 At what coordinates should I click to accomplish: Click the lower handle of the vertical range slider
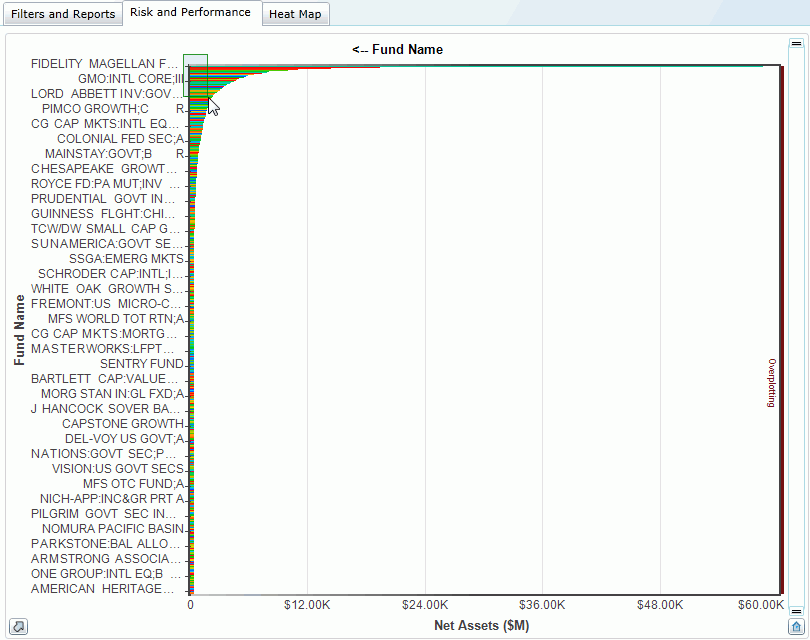pos(796,612)
